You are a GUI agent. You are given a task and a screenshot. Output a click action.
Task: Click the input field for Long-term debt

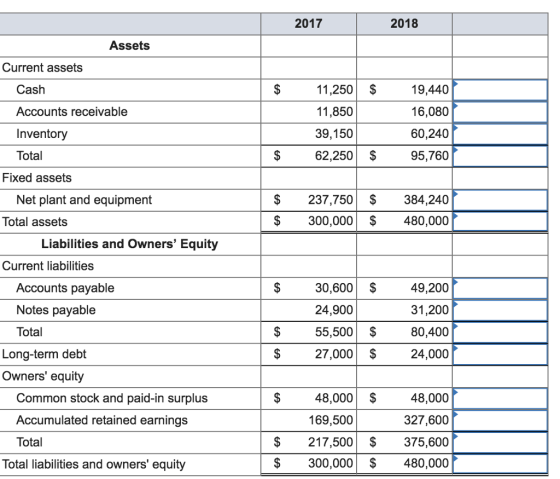(500, 354)
